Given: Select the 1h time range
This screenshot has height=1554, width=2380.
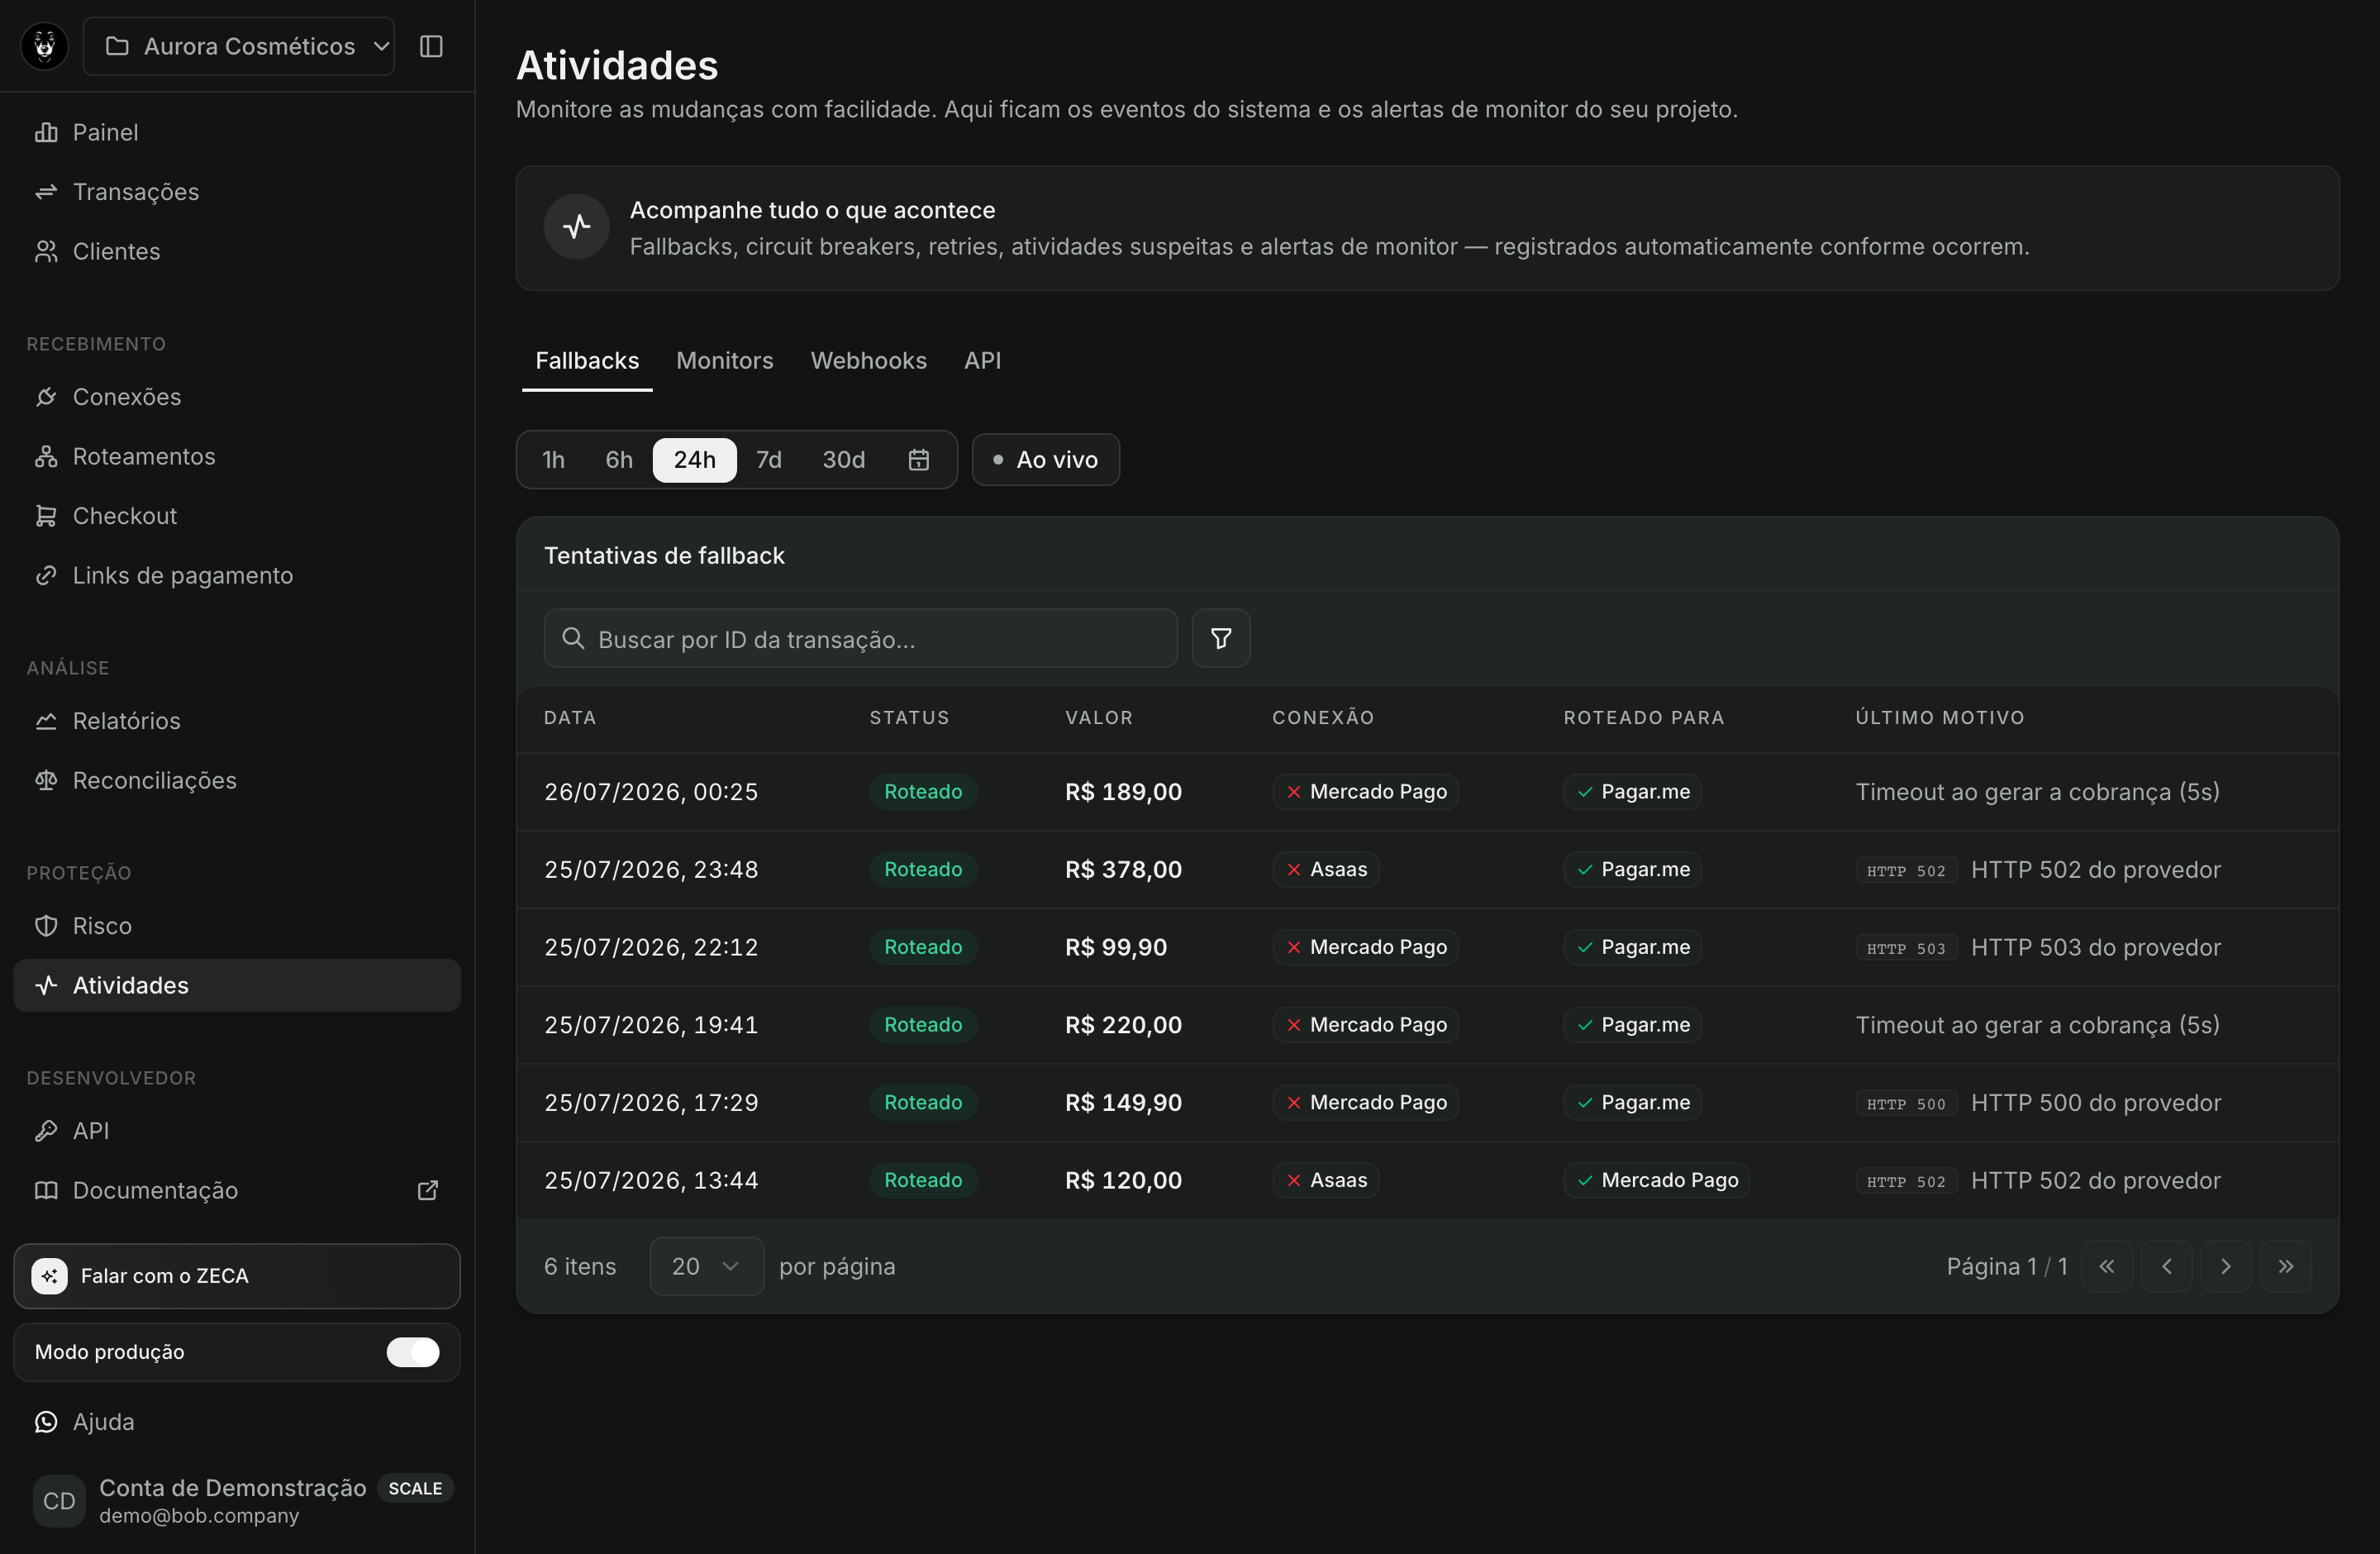Looking at the screenshot, I should click(x=554, y=460).
